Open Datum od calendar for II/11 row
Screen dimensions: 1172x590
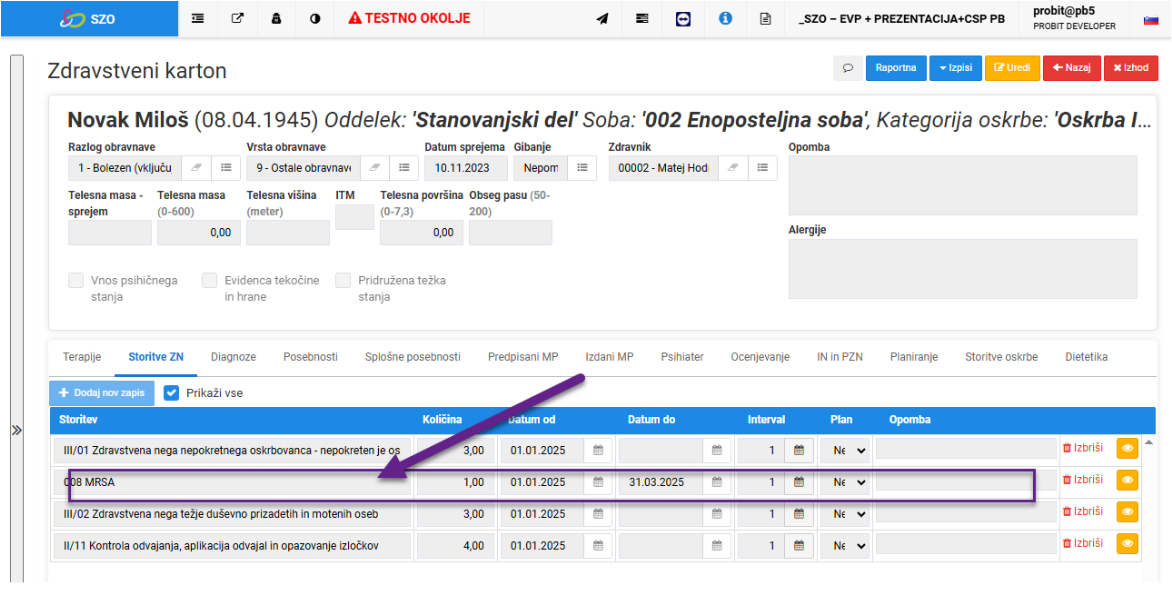pos(598,545)
